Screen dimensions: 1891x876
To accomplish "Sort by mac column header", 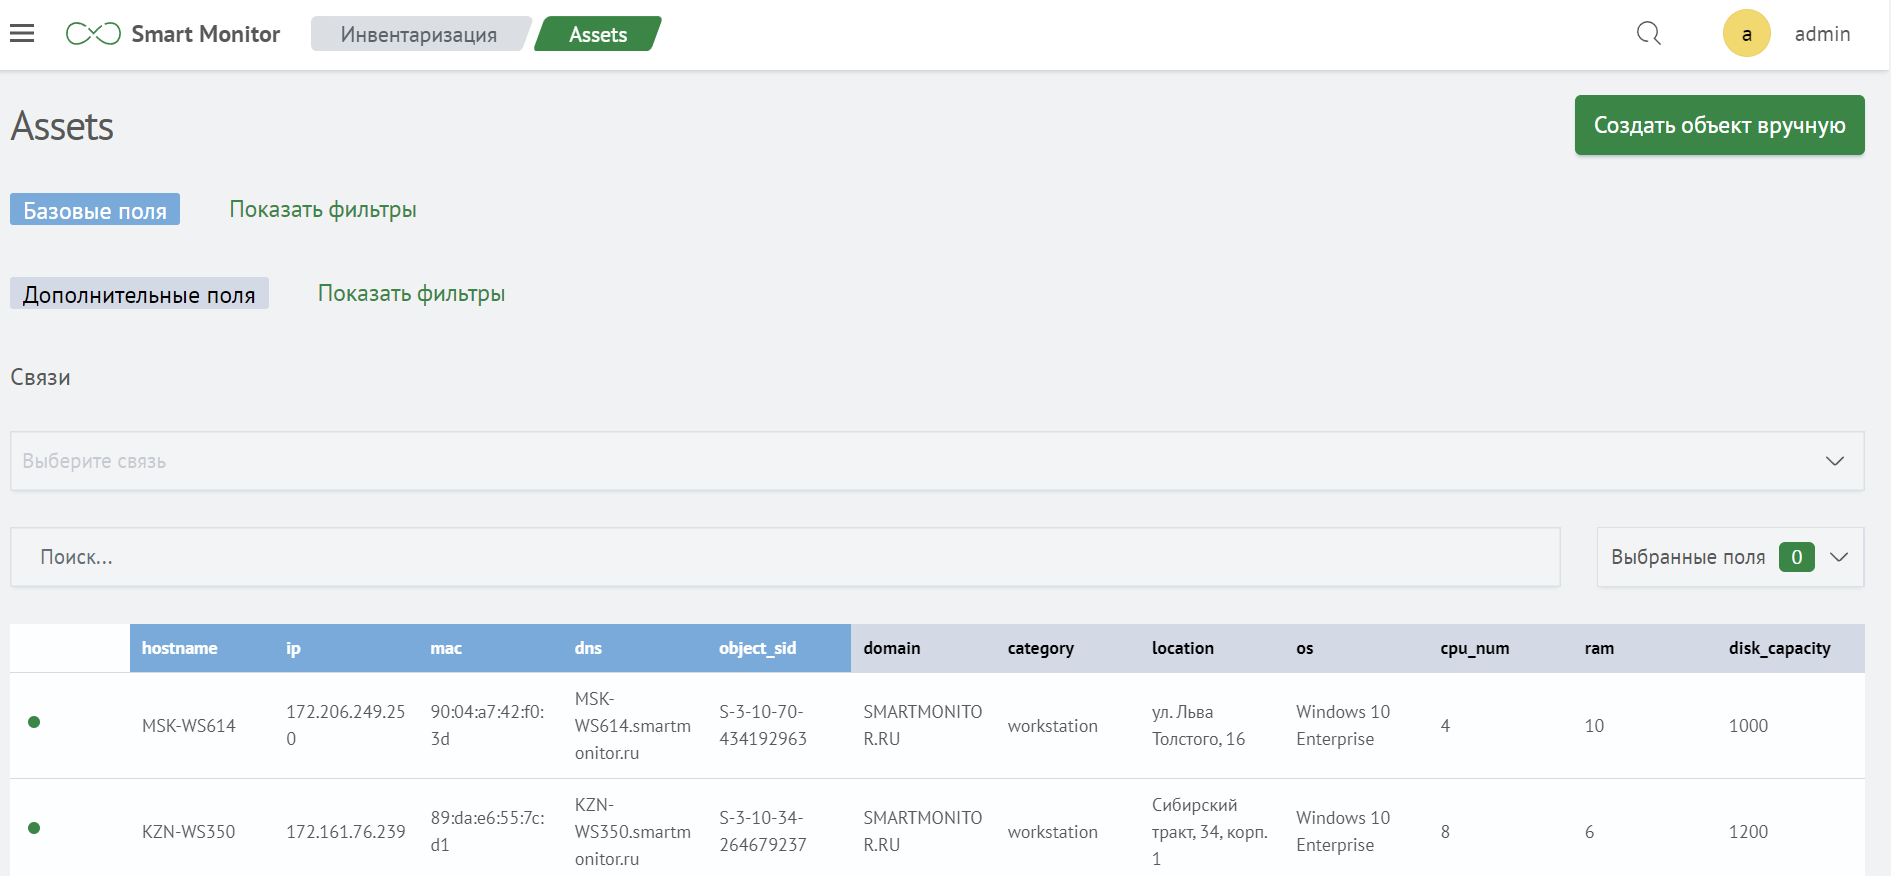I will click(x=446, y=648).
